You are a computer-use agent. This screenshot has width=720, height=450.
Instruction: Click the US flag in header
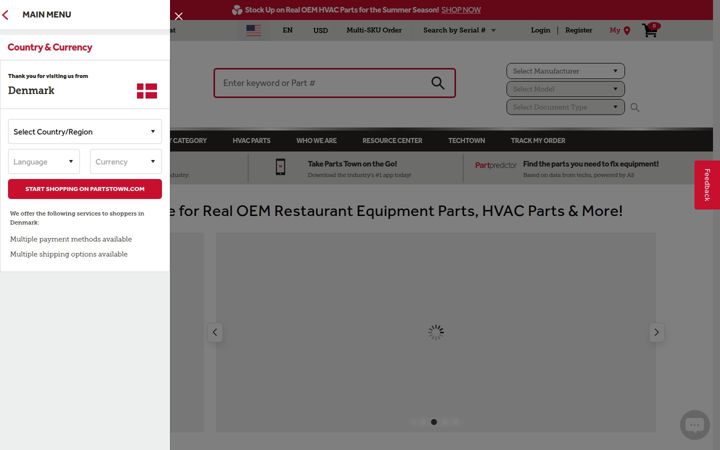click(253, 30)
